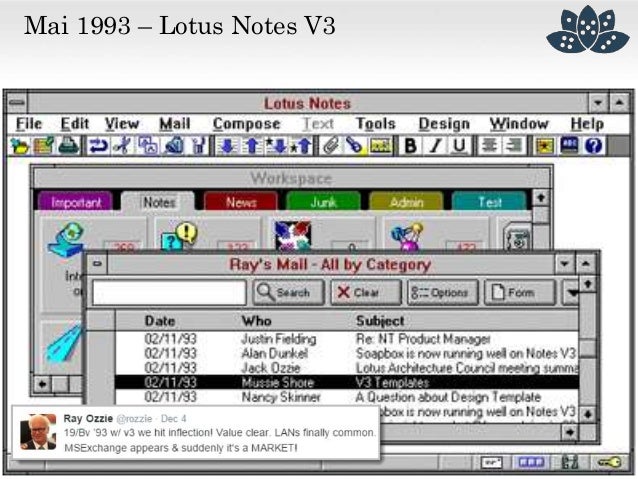Open the Design menu

tap(444, 124)
